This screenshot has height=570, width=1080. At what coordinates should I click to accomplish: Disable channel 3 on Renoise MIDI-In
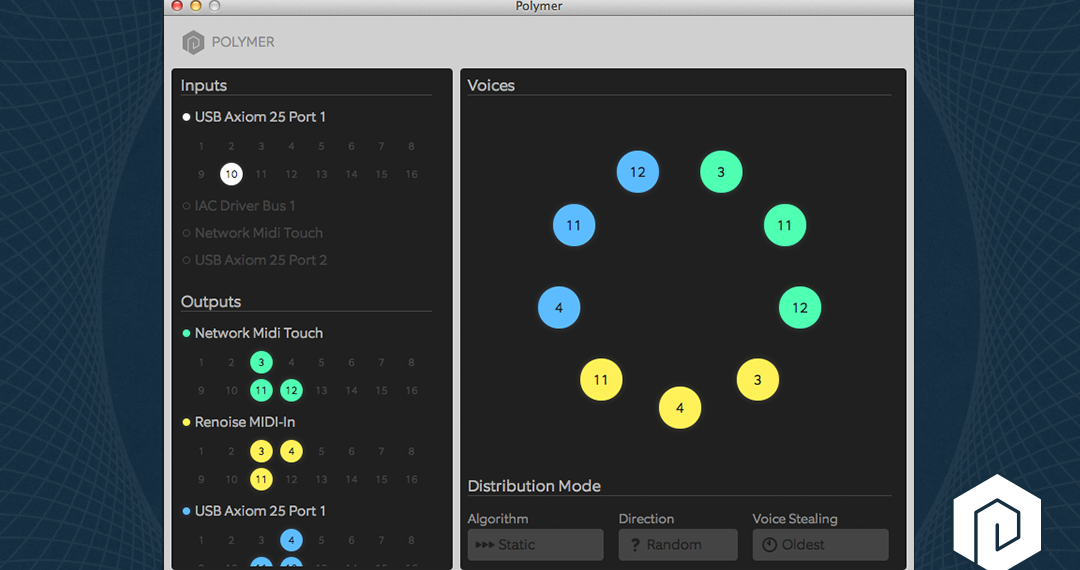[x=261, y=452]
